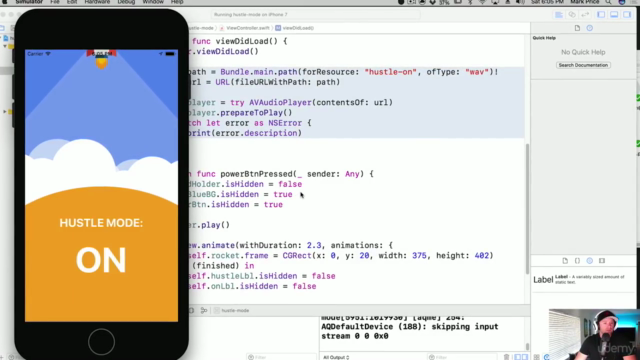This screenshot has width=640, height=360.
Task: Click the Mark Price user name in menu bar
Action: [584, 2]
